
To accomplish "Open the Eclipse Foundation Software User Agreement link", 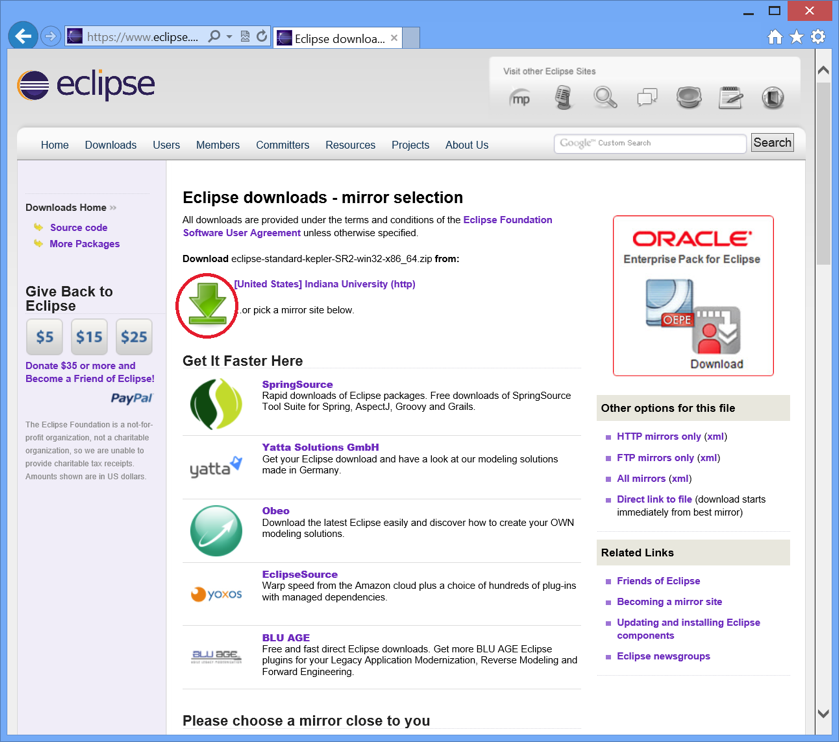I will [x=367, y=226].
